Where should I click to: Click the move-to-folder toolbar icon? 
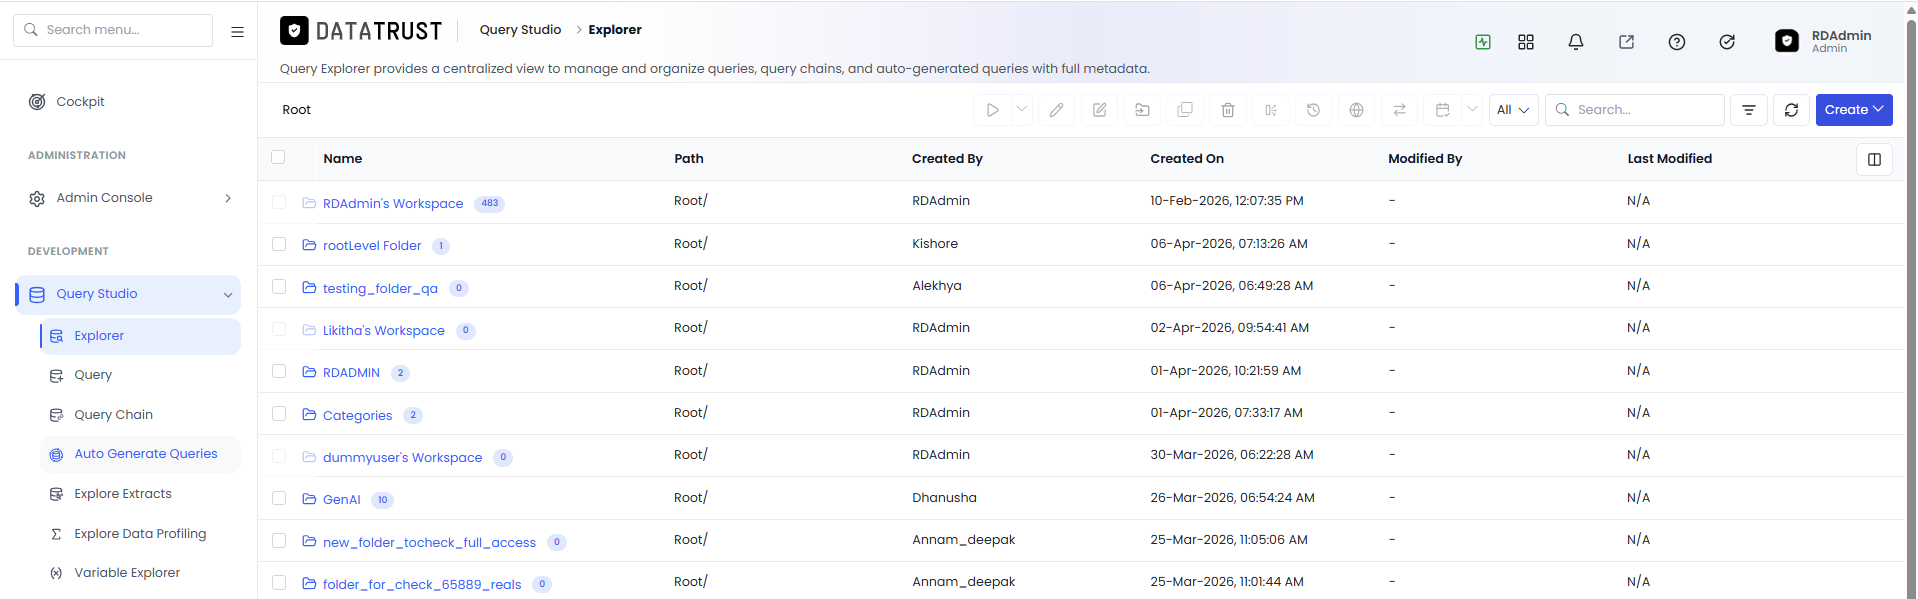(1142, 110)
